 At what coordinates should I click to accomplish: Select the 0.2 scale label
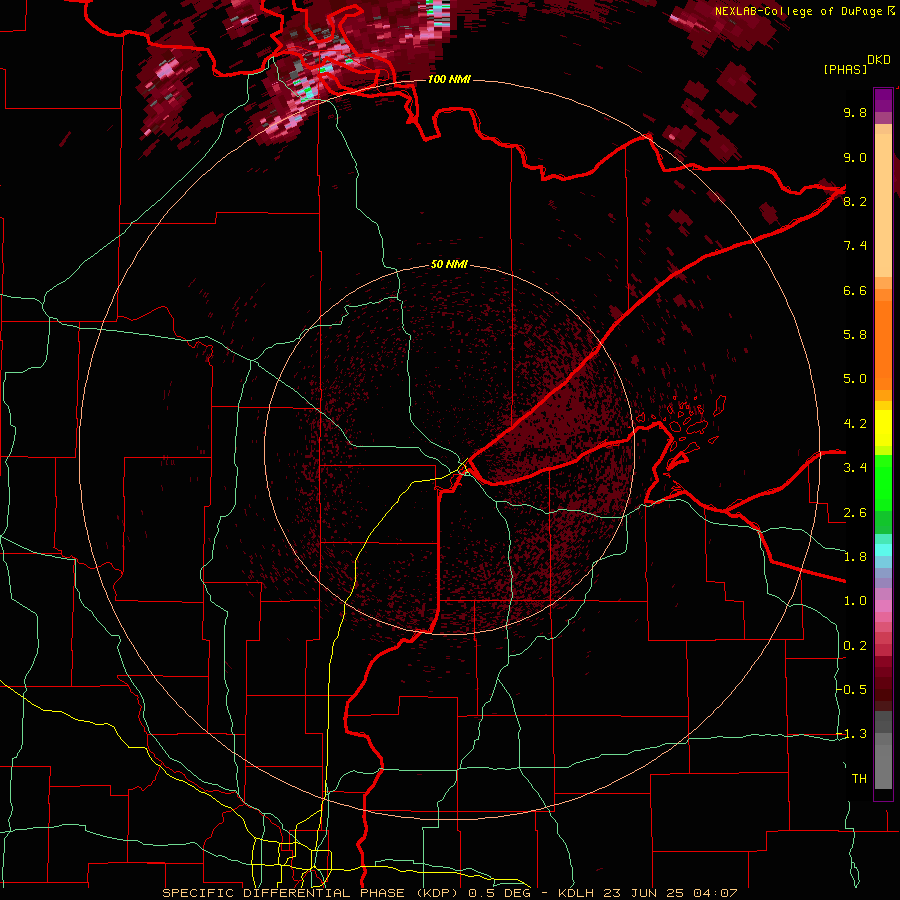855,646
